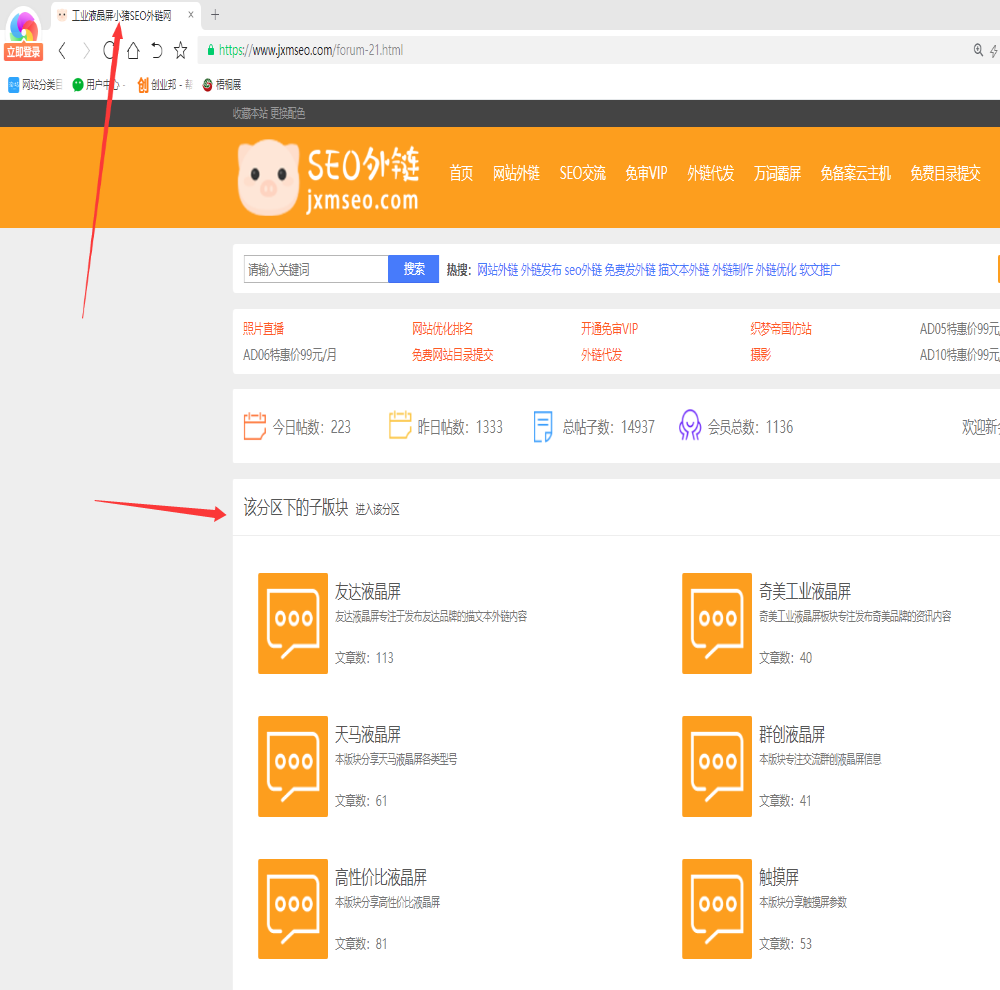Click the 会员总数 purple member icon
The height and width of the screenshot is (990, 1000).
point(689,425)
